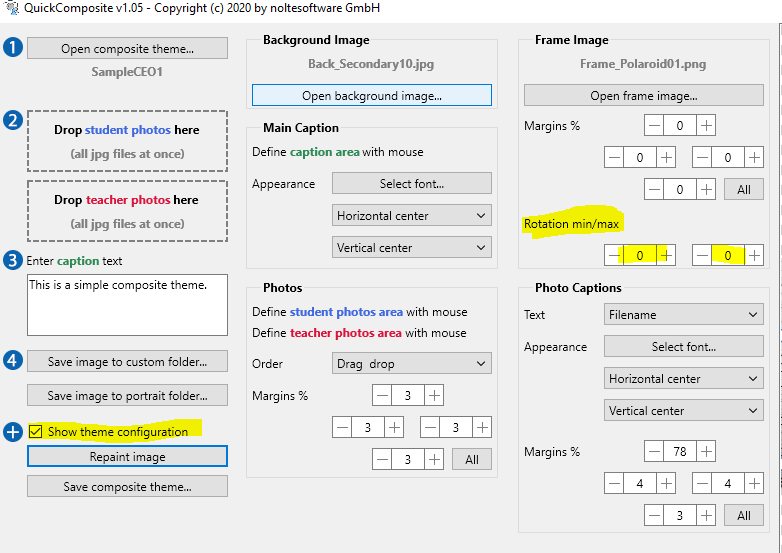This screenshot has height=553, width=782.
Task: Uncheck Show theme configuration checkbox
Action: pos(35,431)
